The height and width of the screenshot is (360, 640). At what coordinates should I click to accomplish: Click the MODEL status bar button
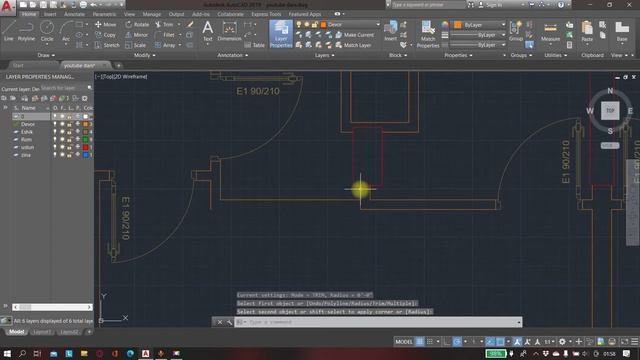click(x=404, y=342)
